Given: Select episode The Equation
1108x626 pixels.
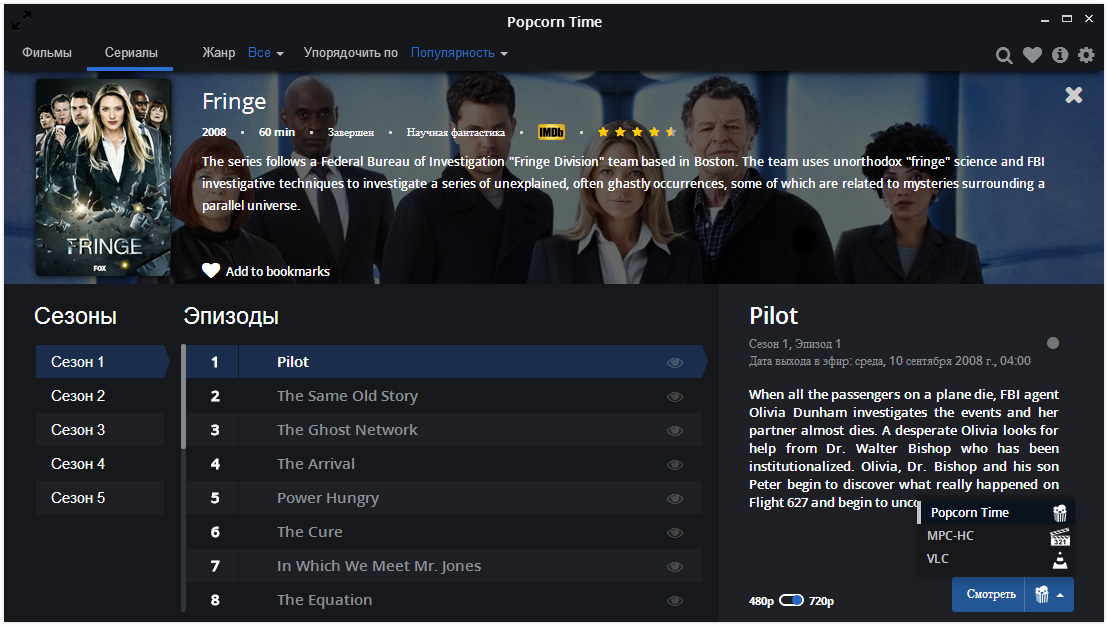Looking at the screenshot, I should pyautogui.click(x=444, y=599).
